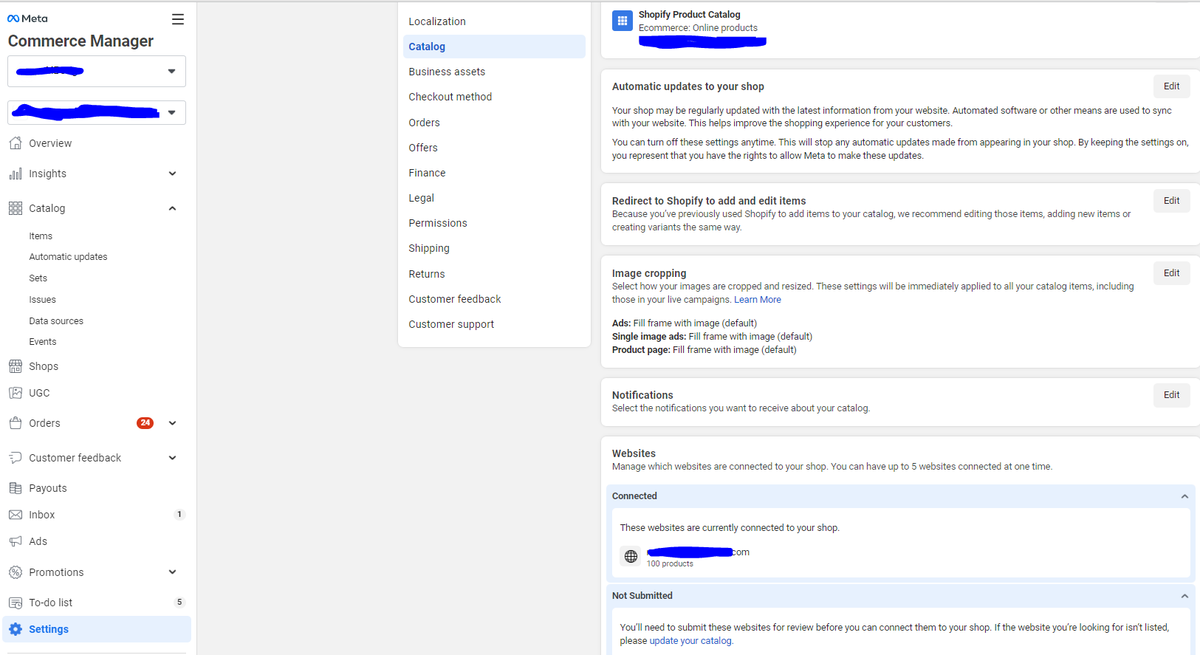Follow the Learn More link
The height and width of the screenshot is (655, 1200).
pyautogui.click(x=757, y=300)
